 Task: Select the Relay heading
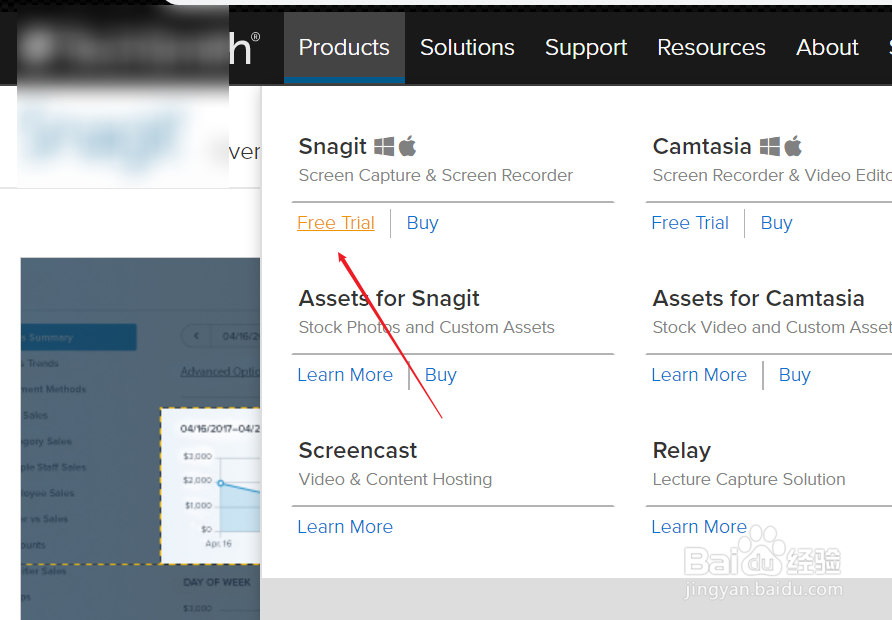[x=682, y=451]
